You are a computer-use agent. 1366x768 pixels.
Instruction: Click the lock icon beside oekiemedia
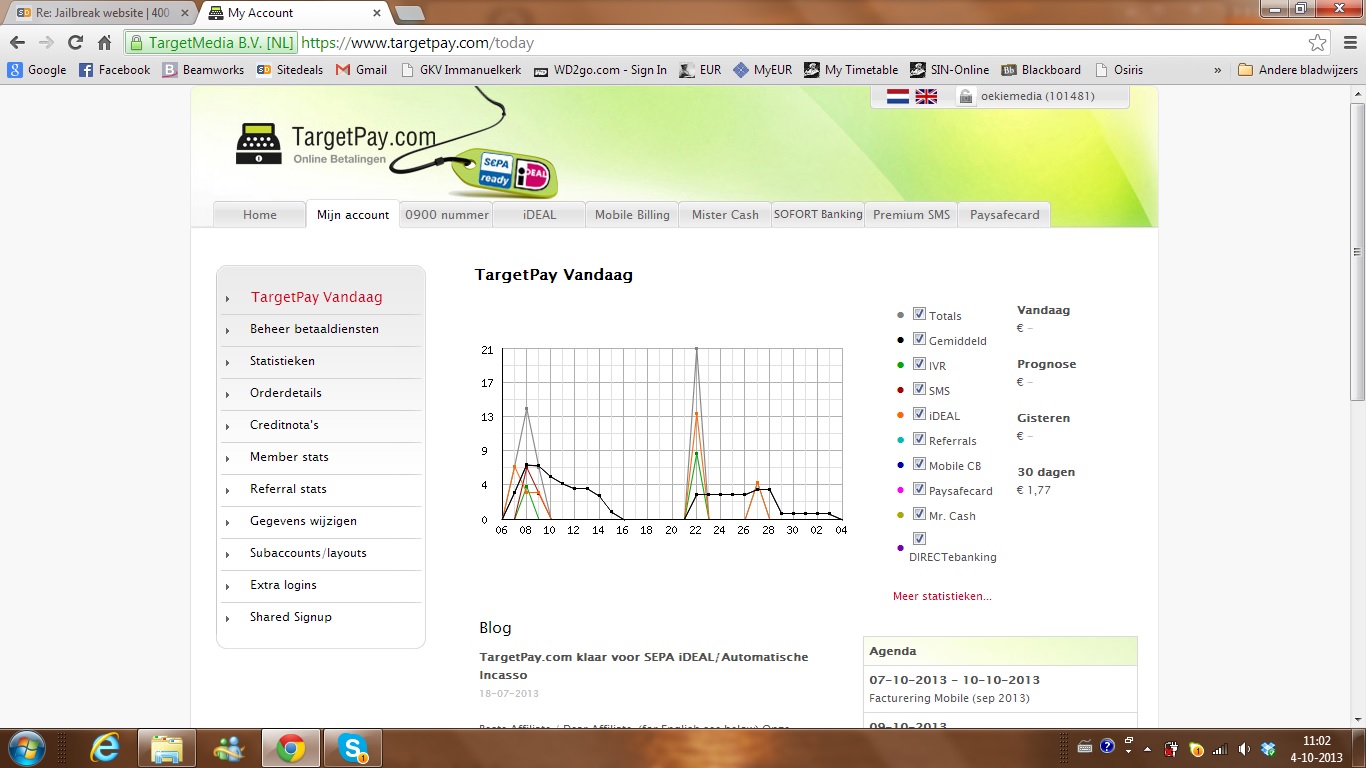point(966,97)
